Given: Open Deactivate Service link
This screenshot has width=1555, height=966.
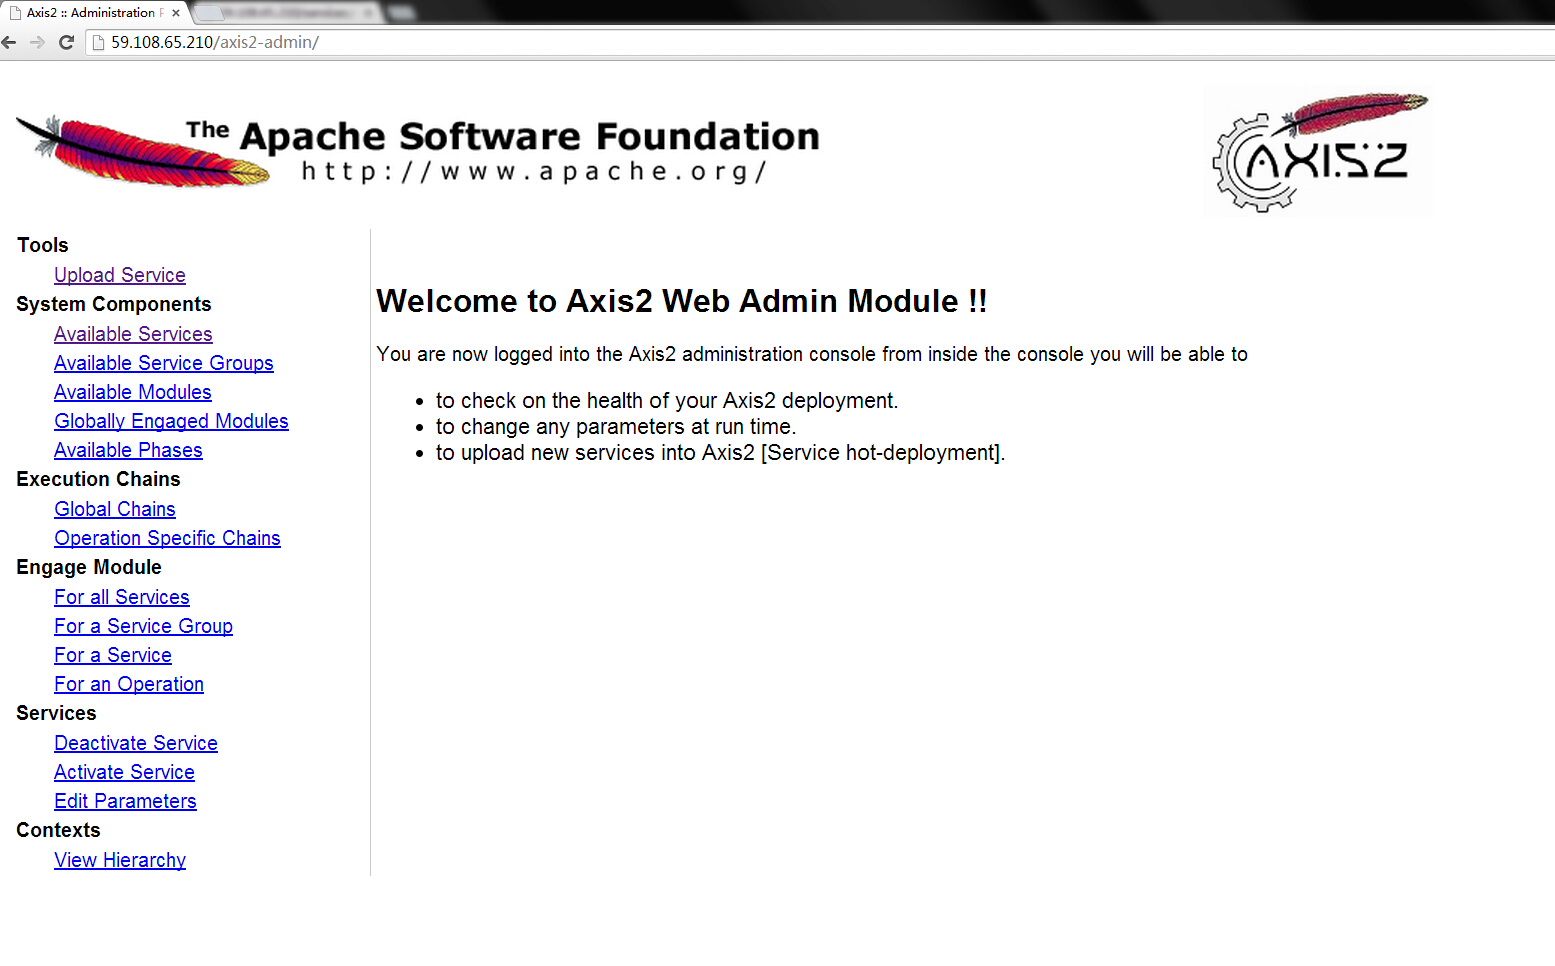Looking at the screenshot, I should tap(136, 743).
